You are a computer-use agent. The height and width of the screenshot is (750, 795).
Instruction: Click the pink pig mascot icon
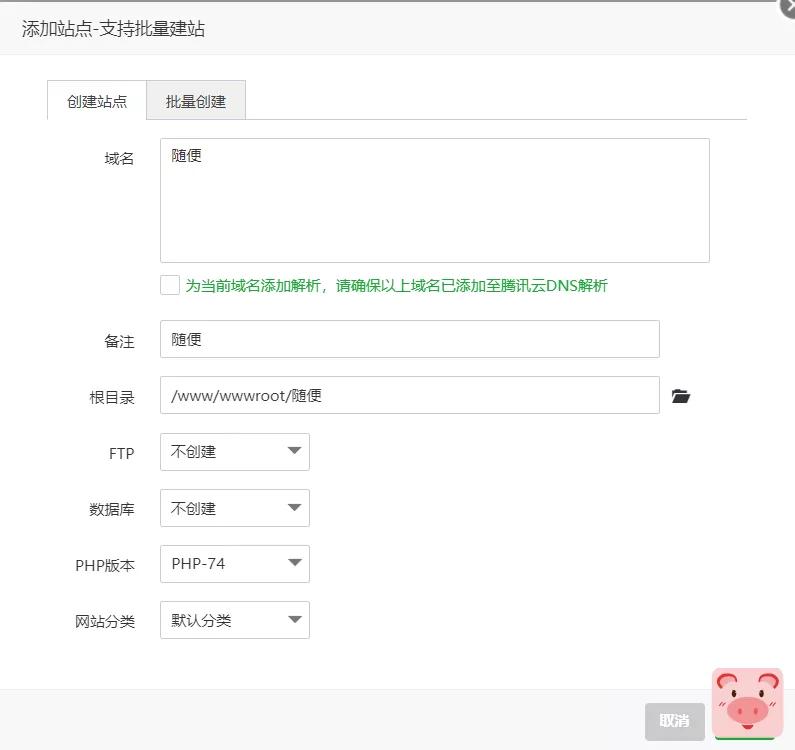click(747, 703)
